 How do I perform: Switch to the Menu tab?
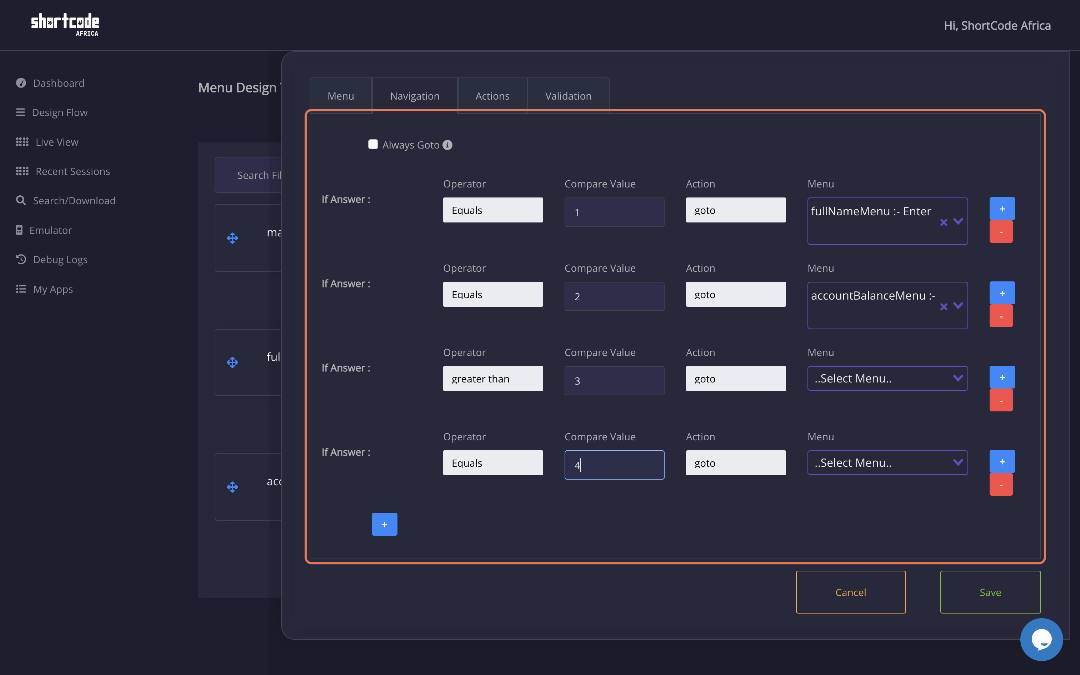(340, 96)
